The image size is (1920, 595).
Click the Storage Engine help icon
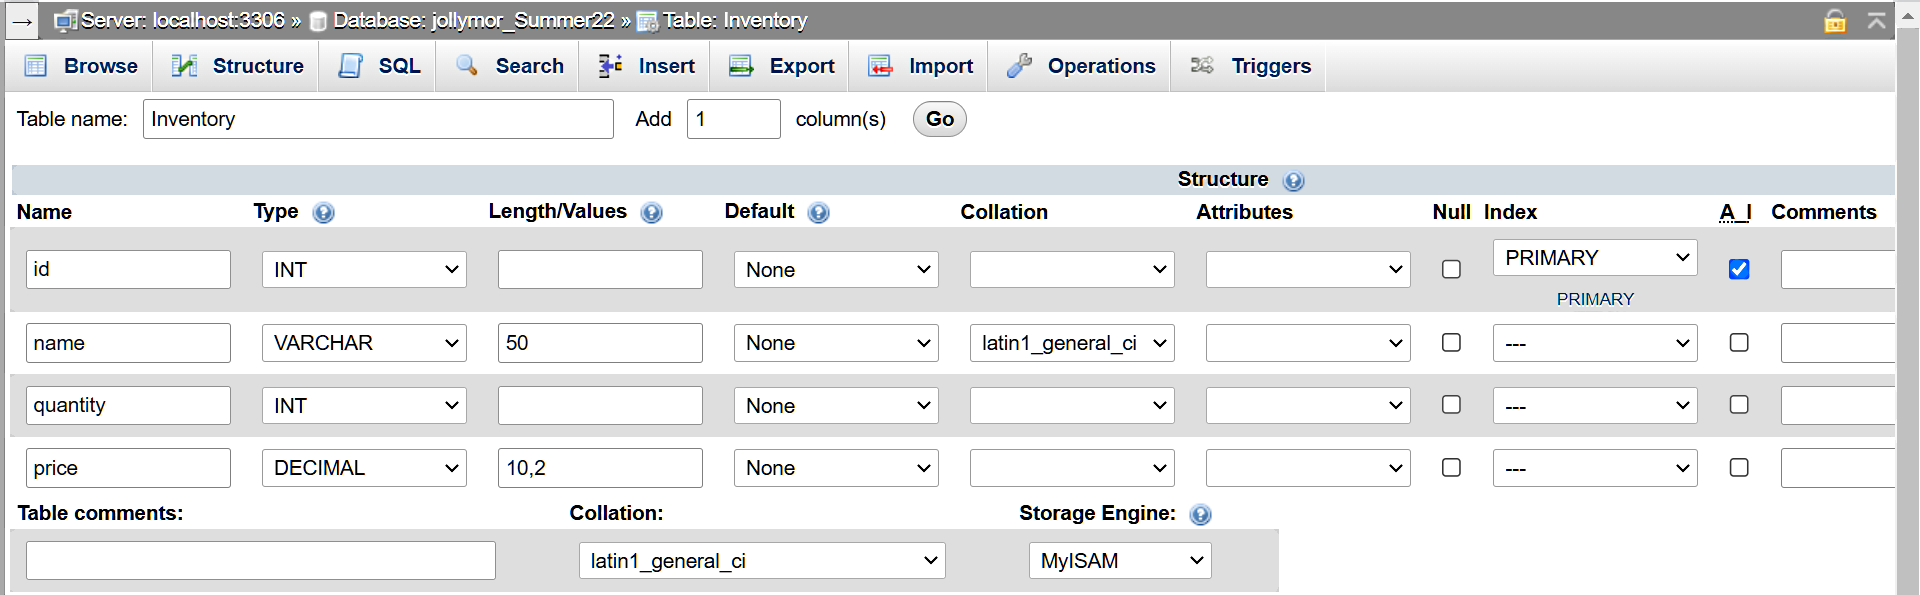1200,515
